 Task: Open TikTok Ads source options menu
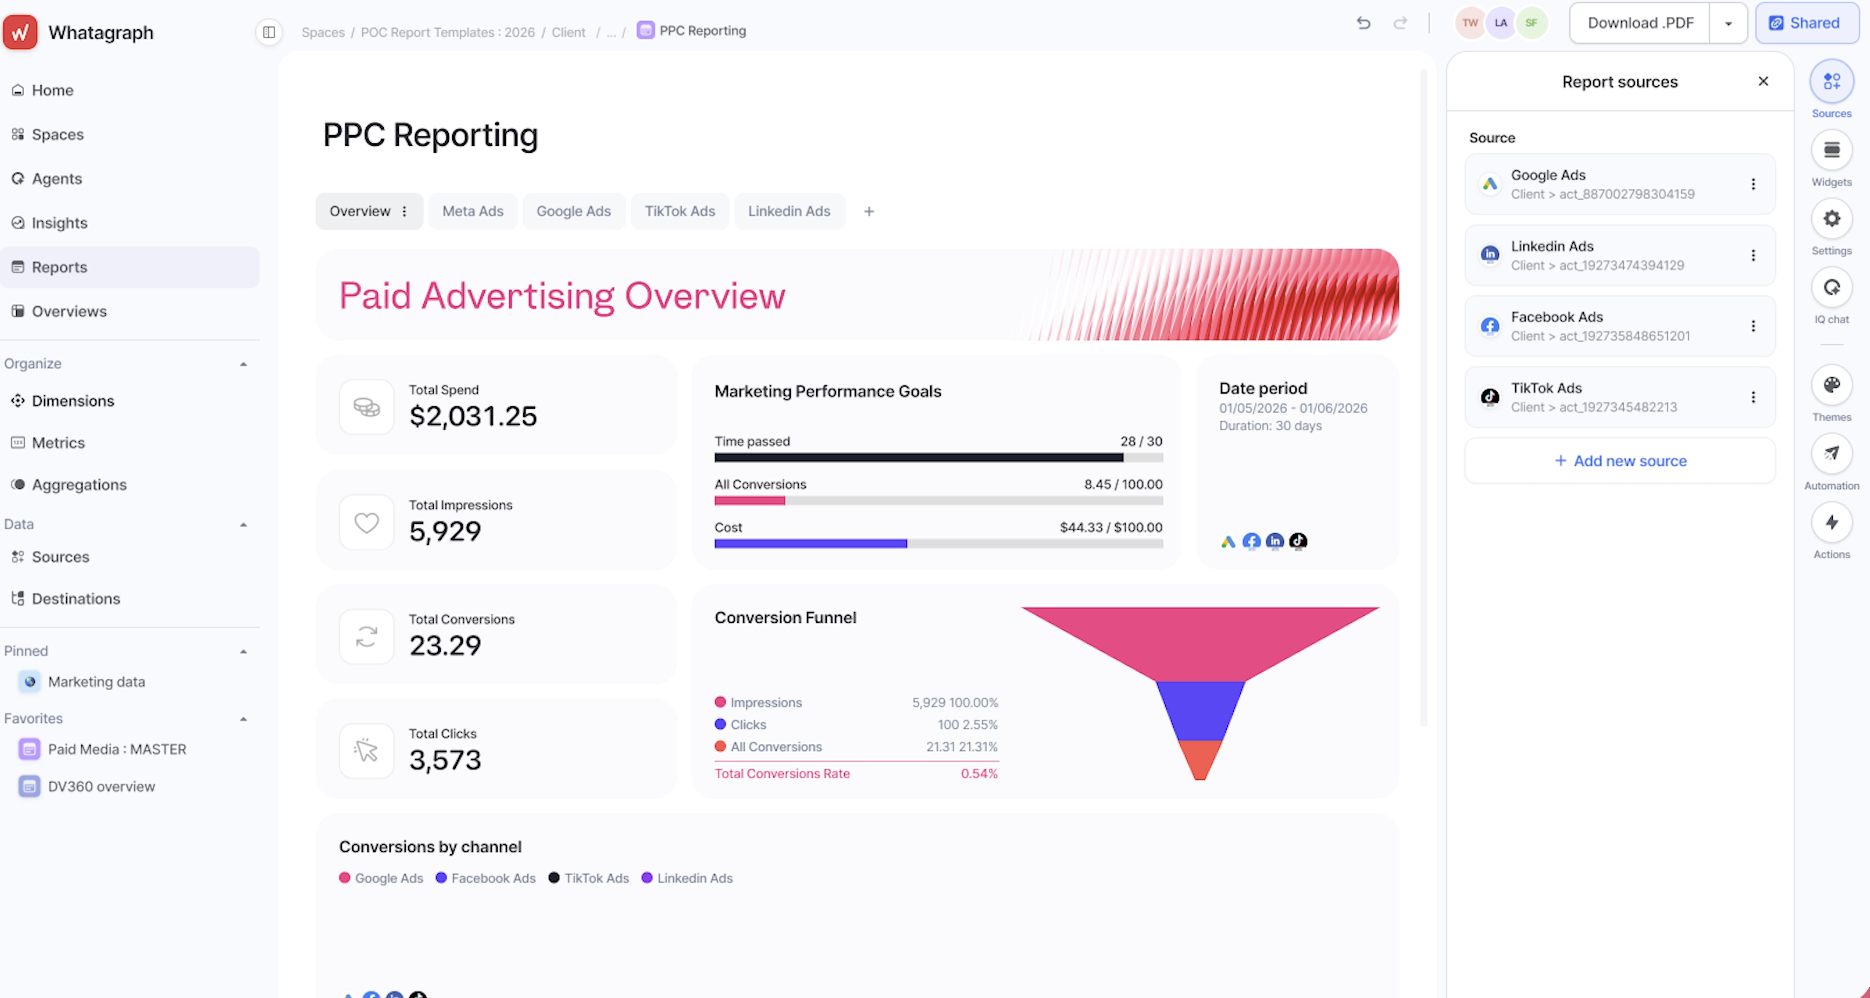[x=1753, y=397]
